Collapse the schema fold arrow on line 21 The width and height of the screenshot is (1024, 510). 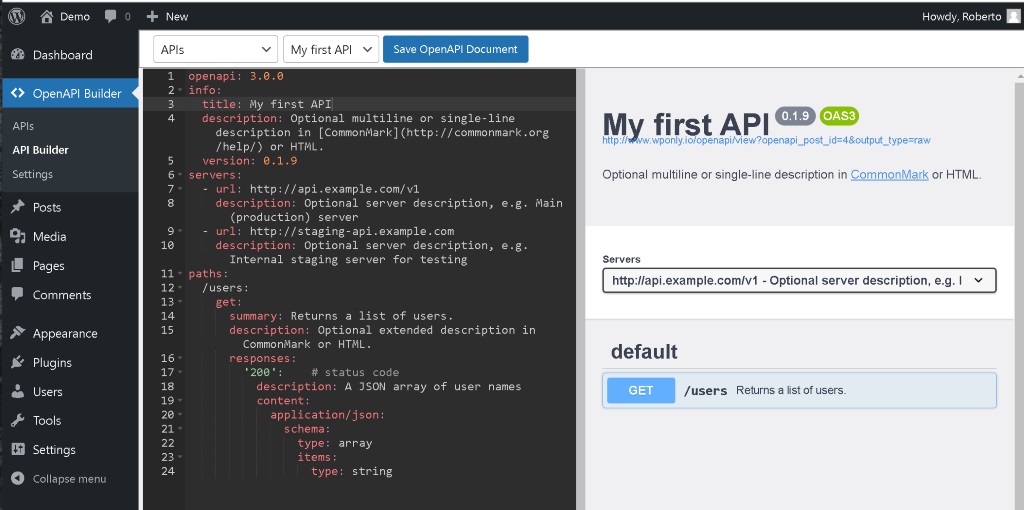(180, 429)
